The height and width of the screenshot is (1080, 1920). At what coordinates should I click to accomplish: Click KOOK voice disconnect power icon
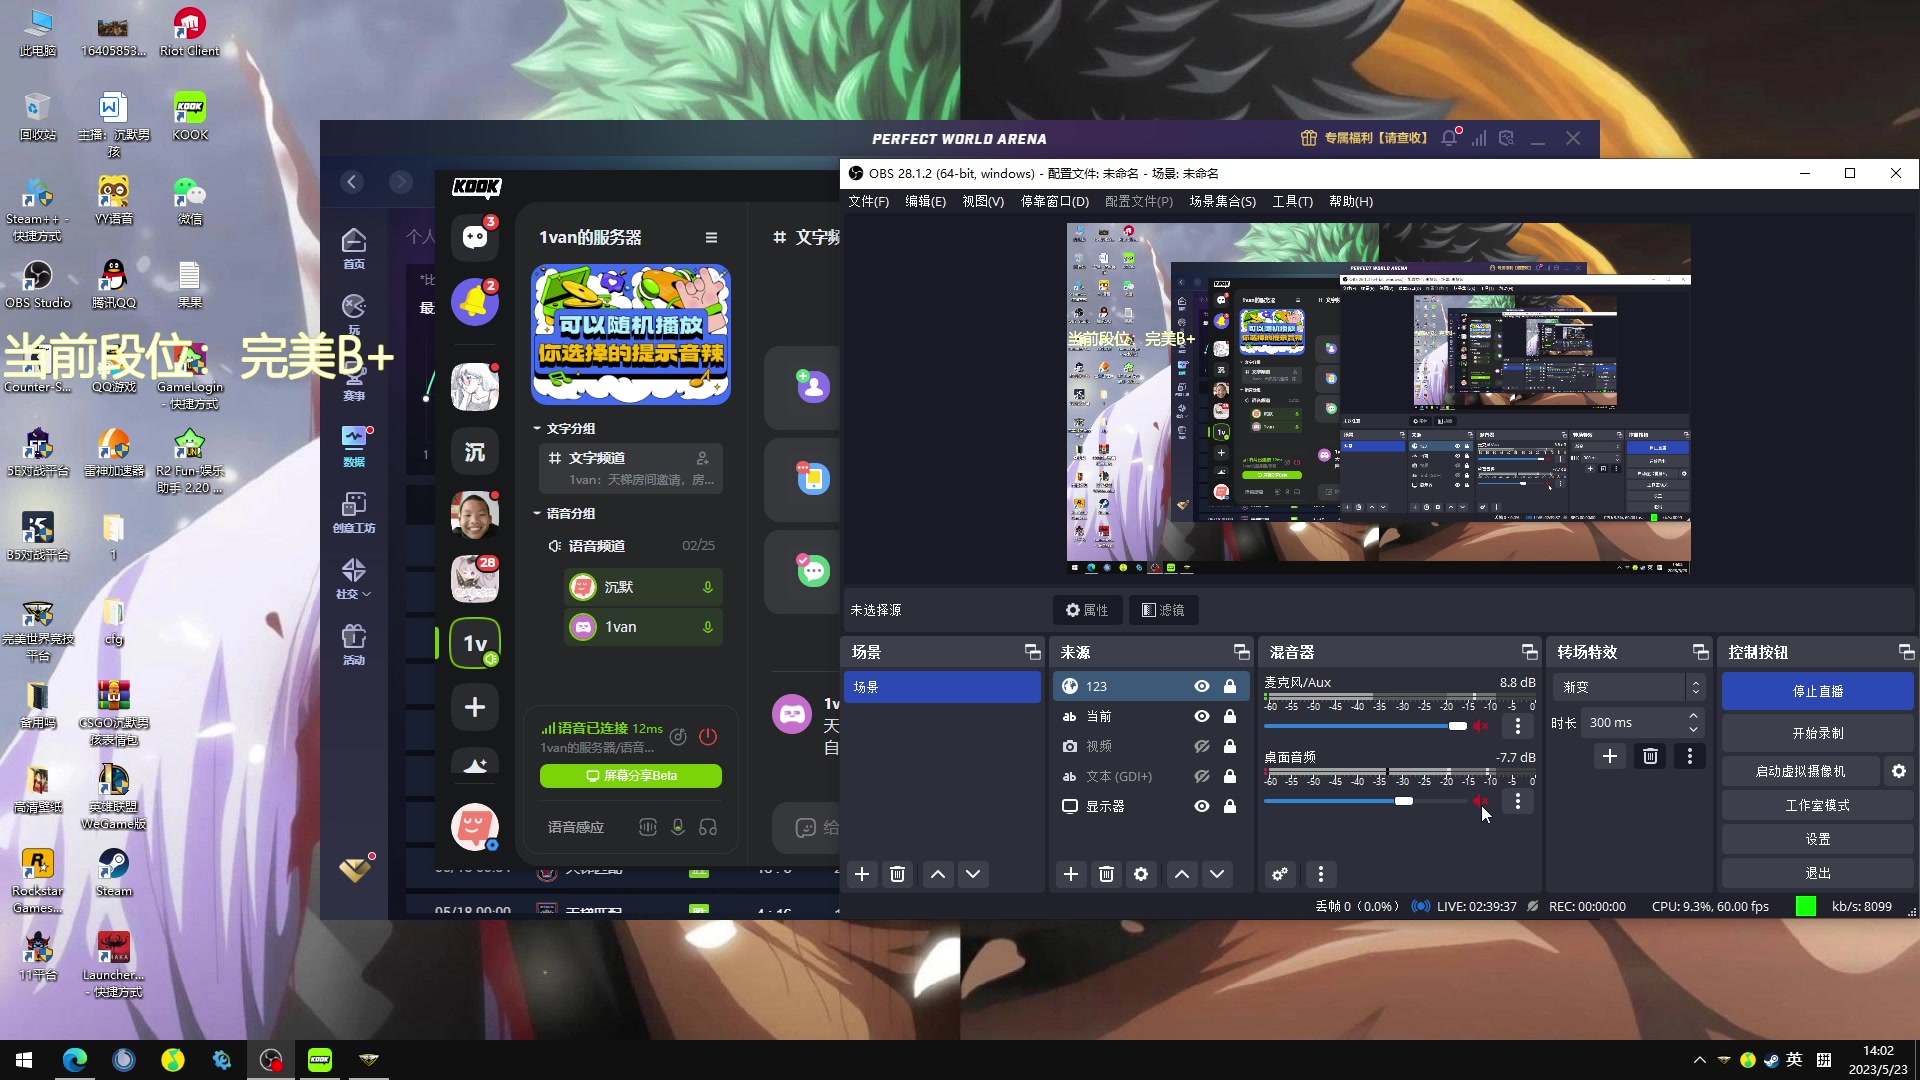(x=708, y=737)
